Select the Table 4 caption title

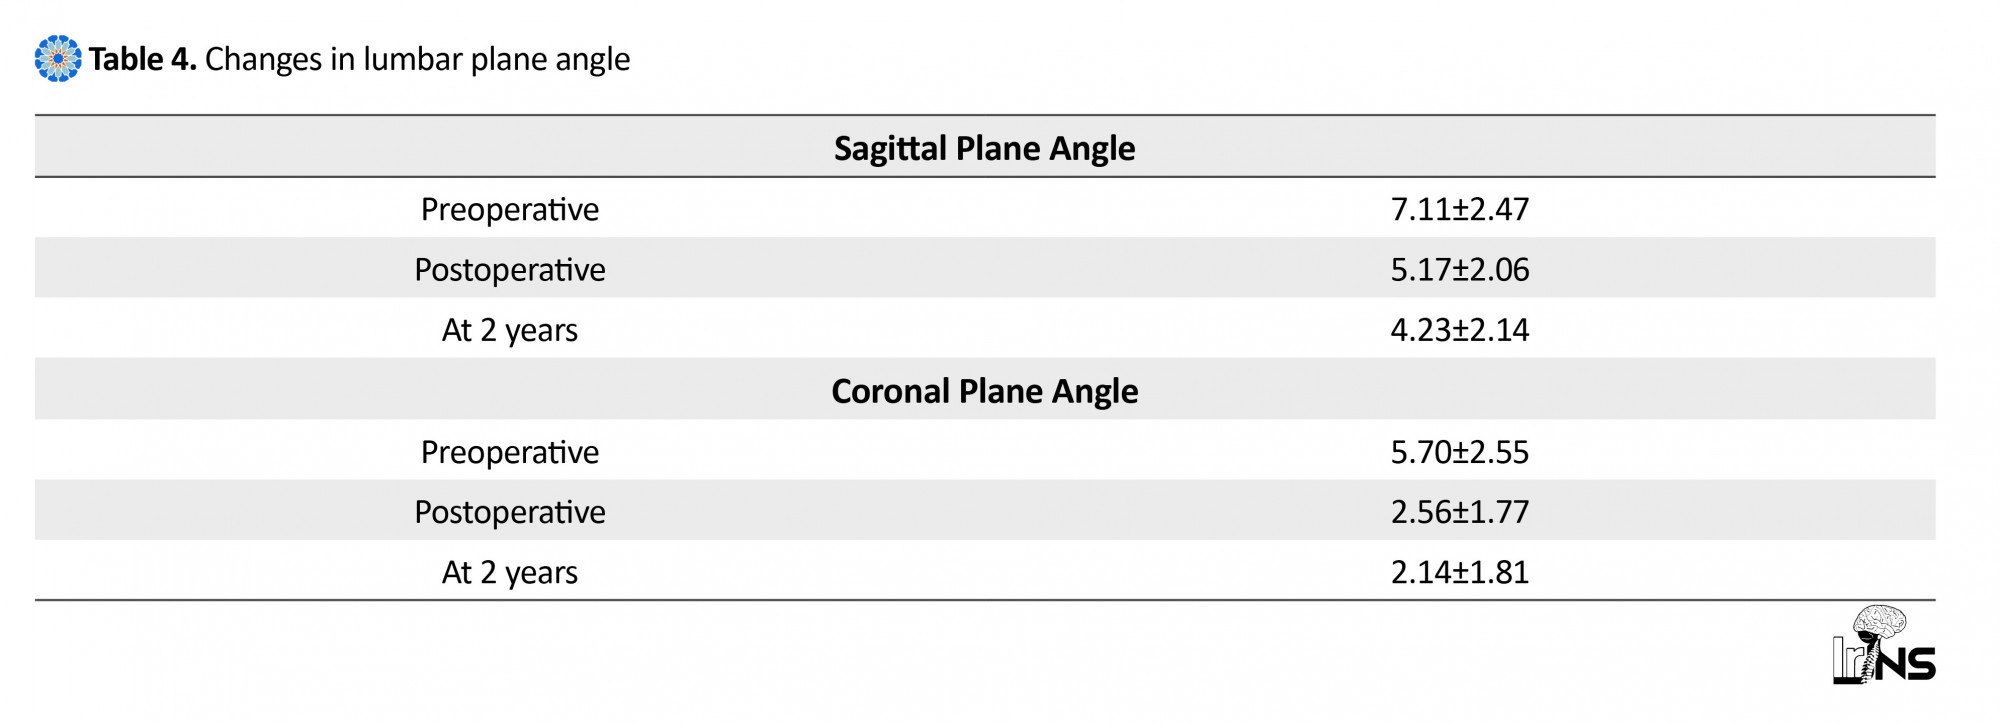360,59
